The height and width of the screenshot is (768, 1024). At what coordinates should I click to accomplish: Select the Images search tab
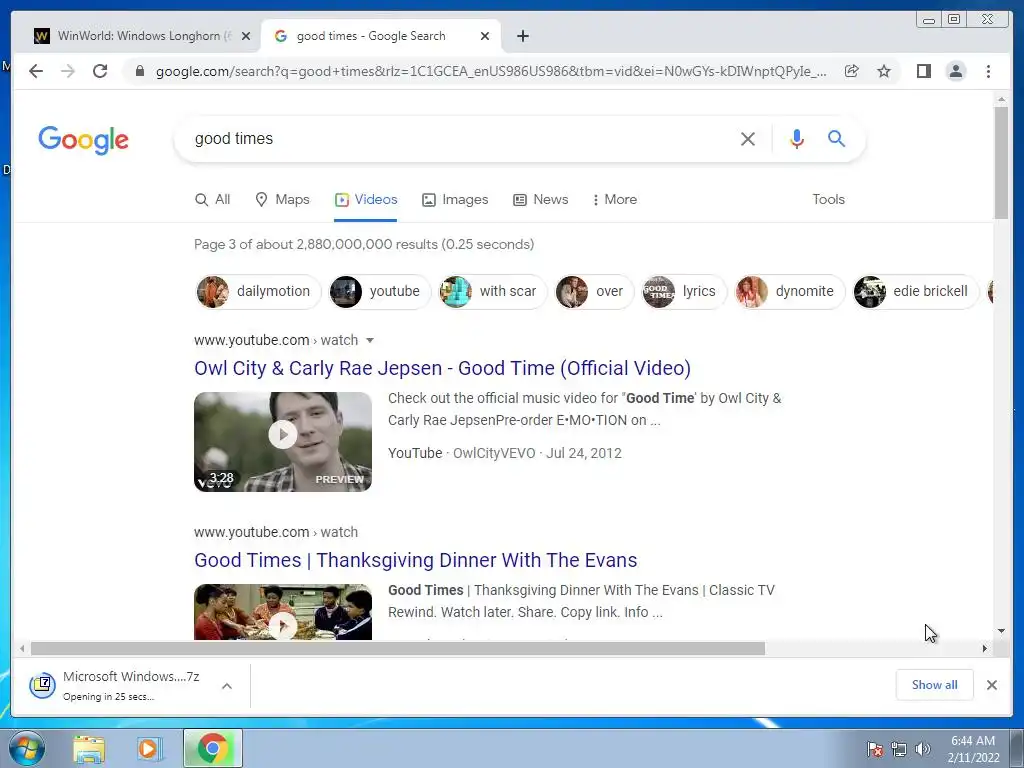coord(455,199)
